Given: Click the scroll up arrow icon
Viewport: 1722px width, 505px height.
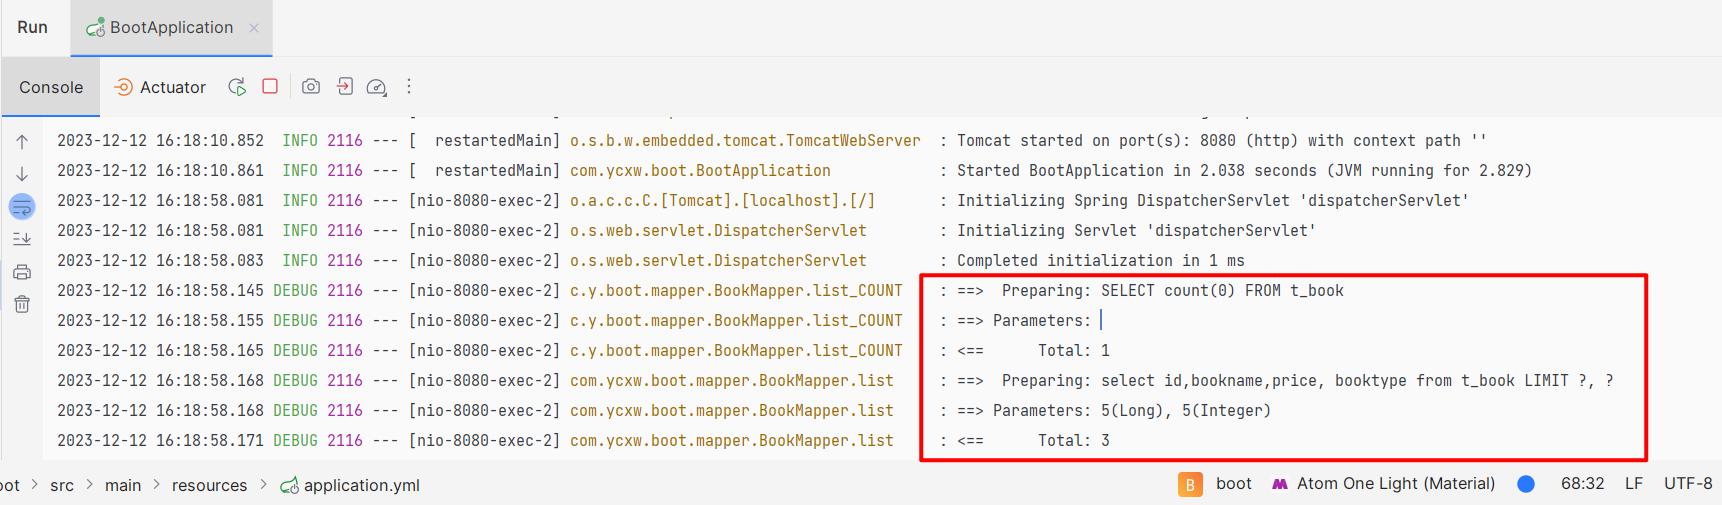Looking at the screenshot, I should pyautogui.click(x=22, y=142).
